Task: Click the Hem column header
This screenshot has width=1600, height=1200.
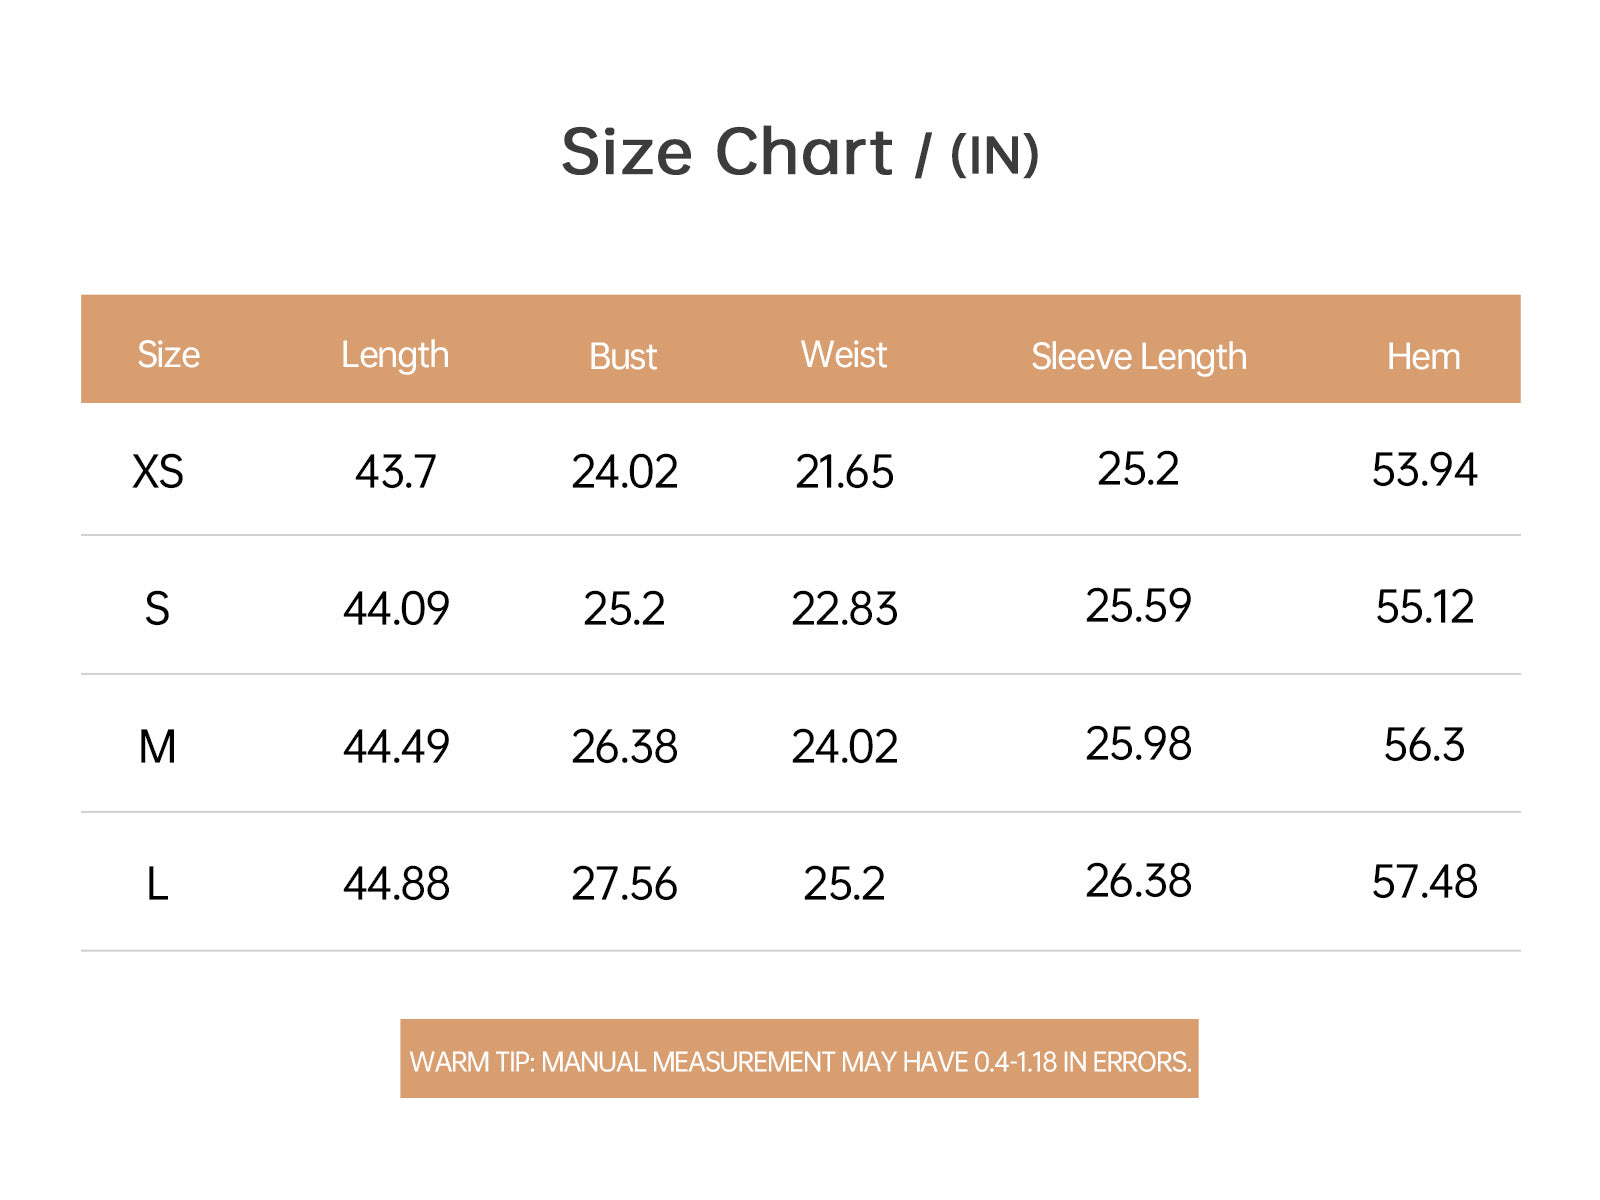Action: click(1423, 357)
